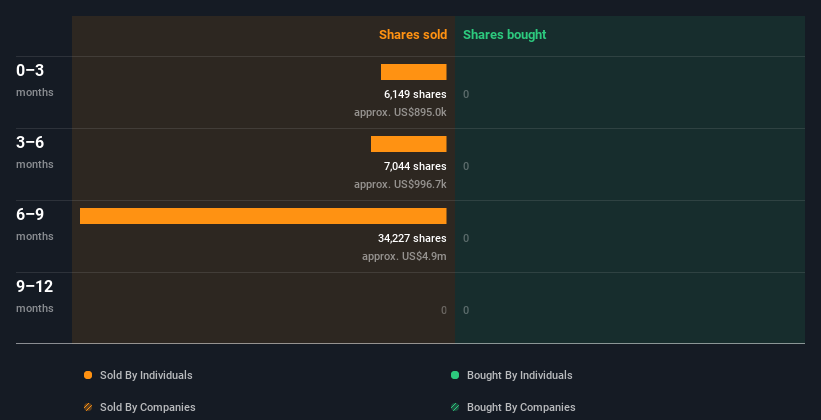Click shares bought zero in 0–3 months row

pos(466,94)
